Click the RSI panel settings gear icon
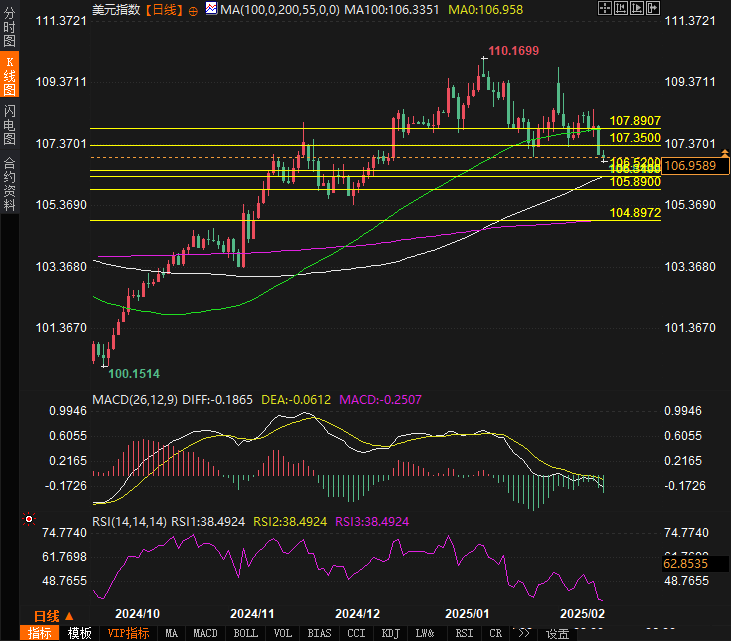Viewport: 731px width, 641px height. [x=28, y=520]
